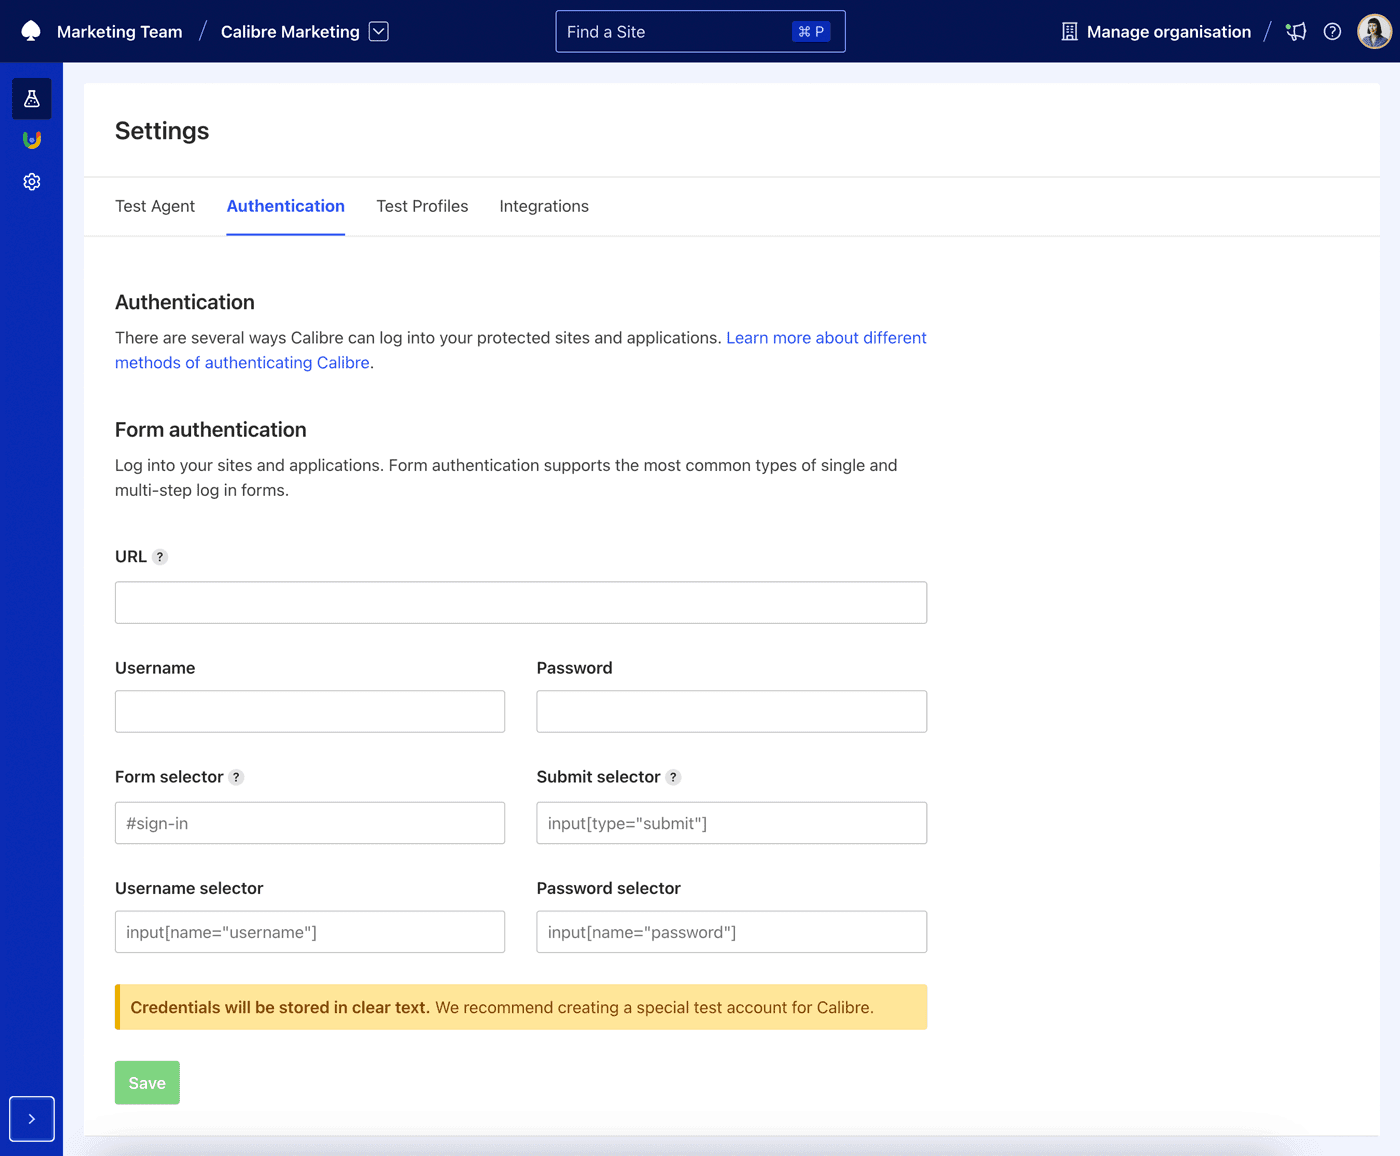Image resolution: width=1400 pixels, height=1156 pixels.
Task: Open the site switcher next to Calibre Marketing
Action: pyautogui.click(x=378, y=31)
